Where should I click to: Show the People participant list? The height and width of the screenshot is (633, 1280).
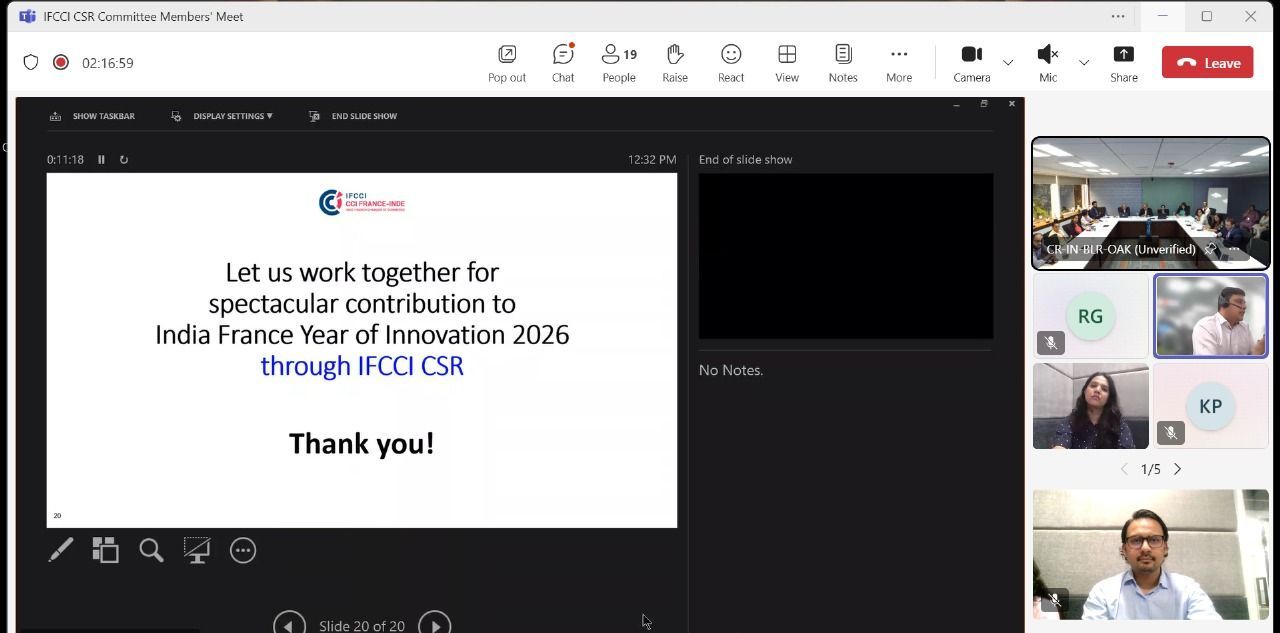[618, 62]
